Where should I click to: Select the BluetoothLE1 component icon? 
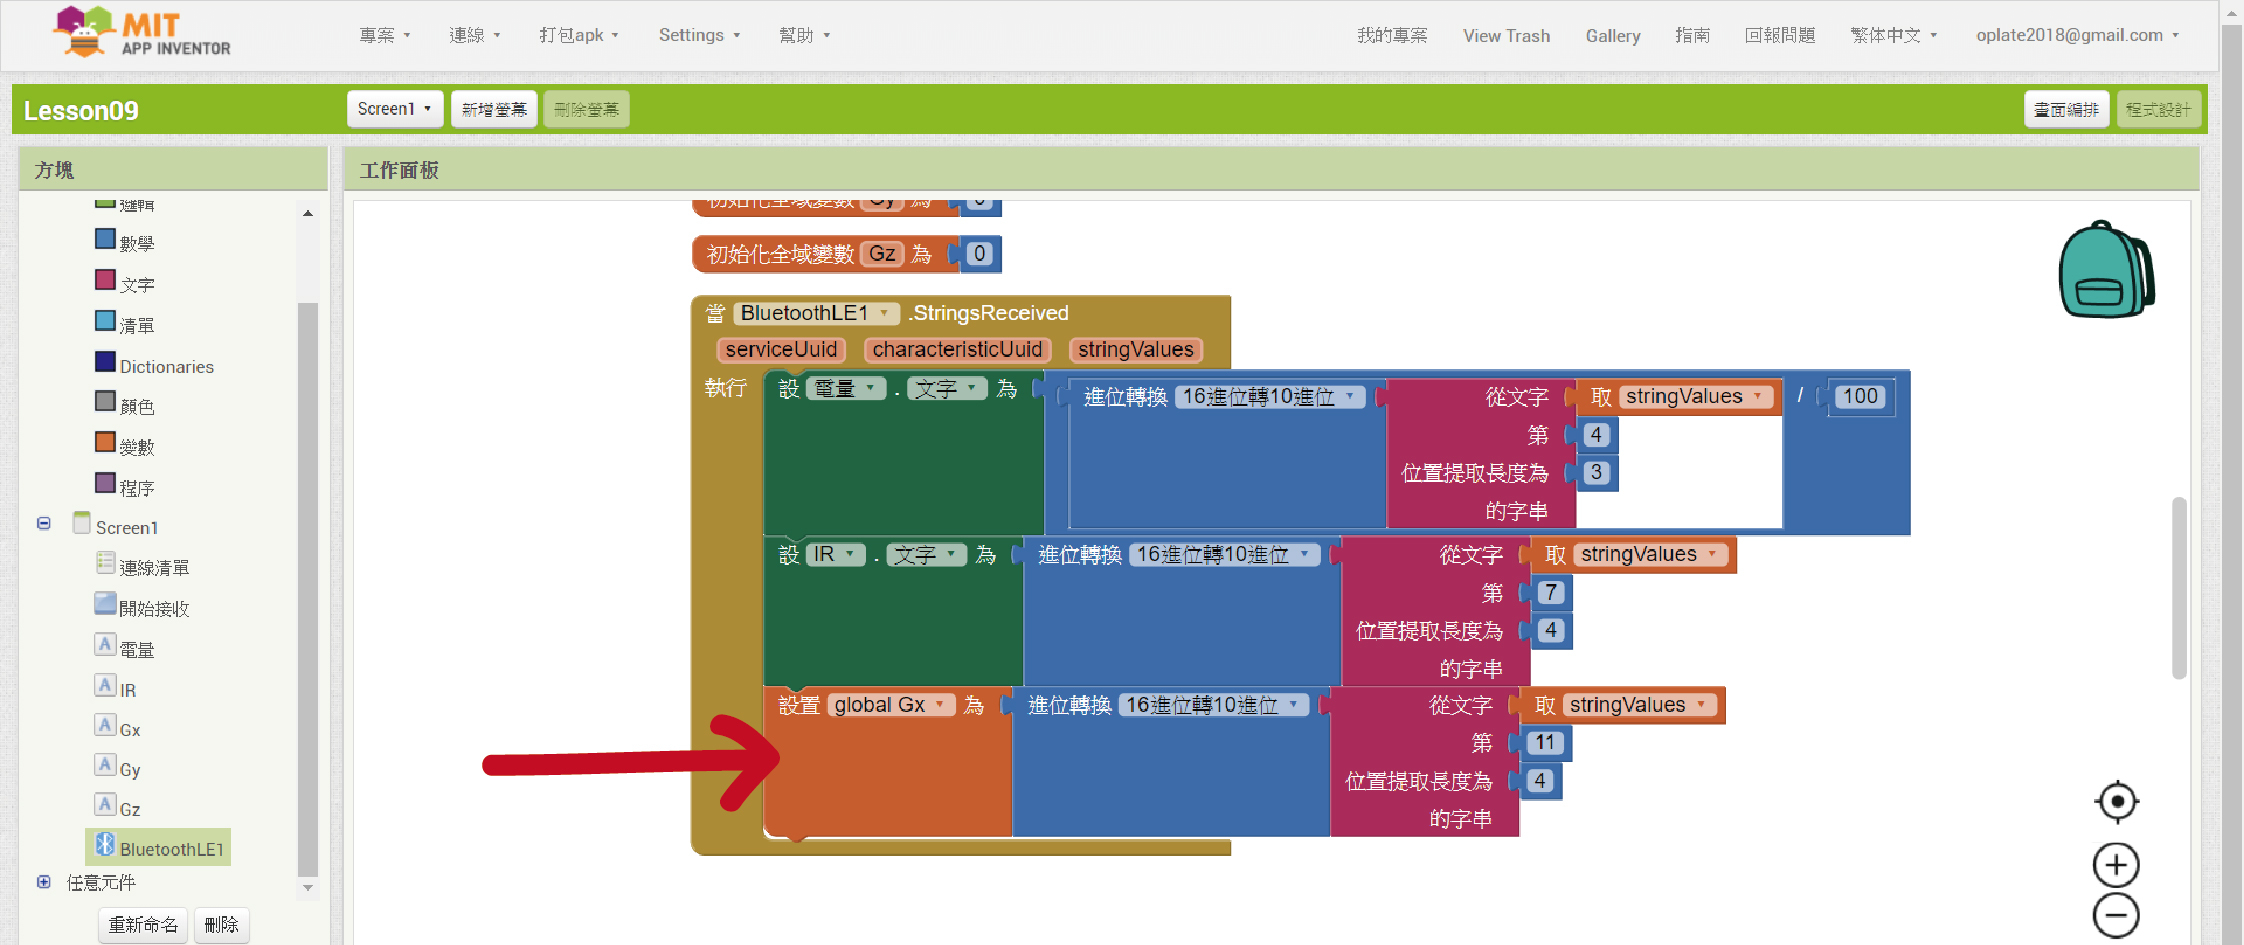[x=106, y=846]
